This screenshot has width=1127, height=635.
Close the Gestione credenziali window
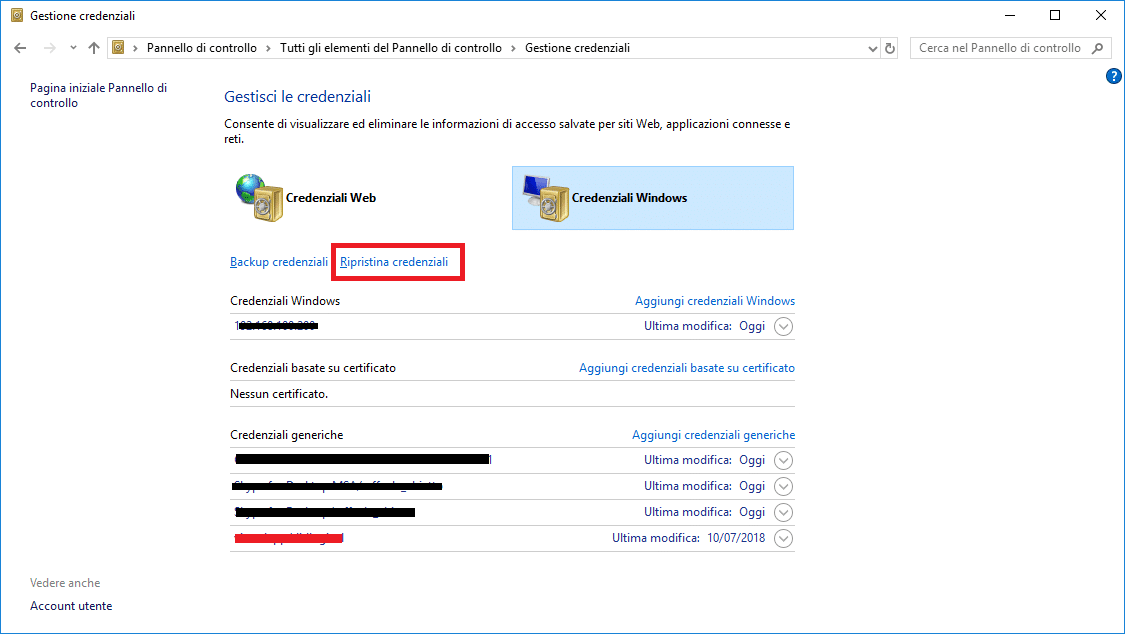1101,15
